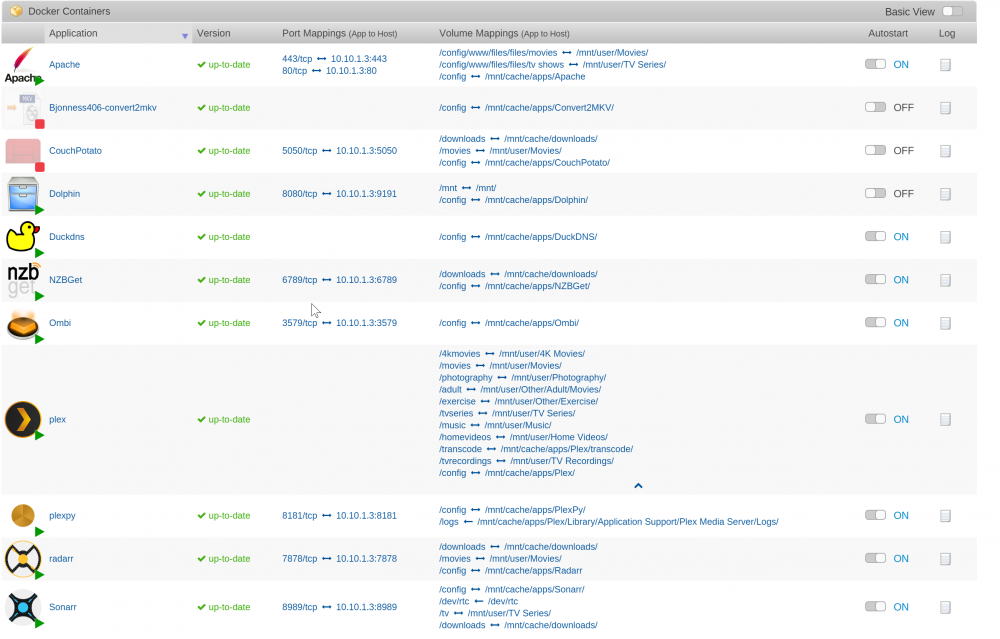
Task: Click the Application column sort arrow
Action: 185,36
